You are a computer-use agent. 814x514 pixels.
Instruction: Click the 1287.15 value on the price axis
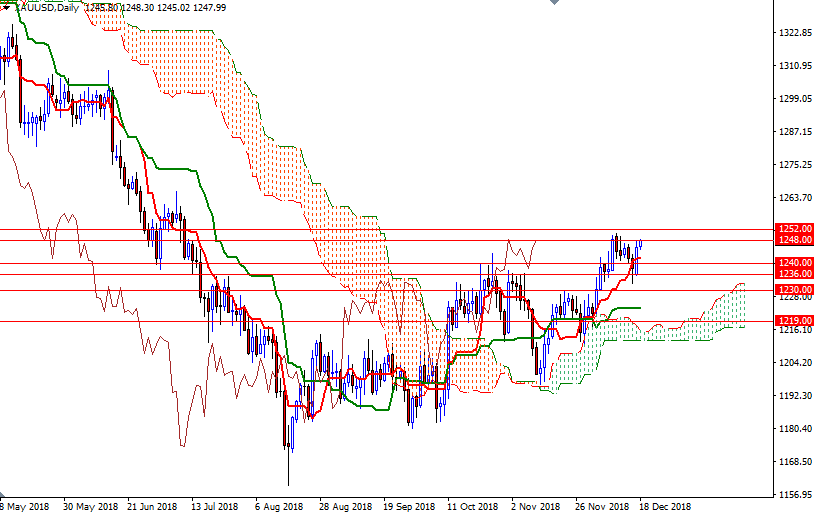(794, 132)
